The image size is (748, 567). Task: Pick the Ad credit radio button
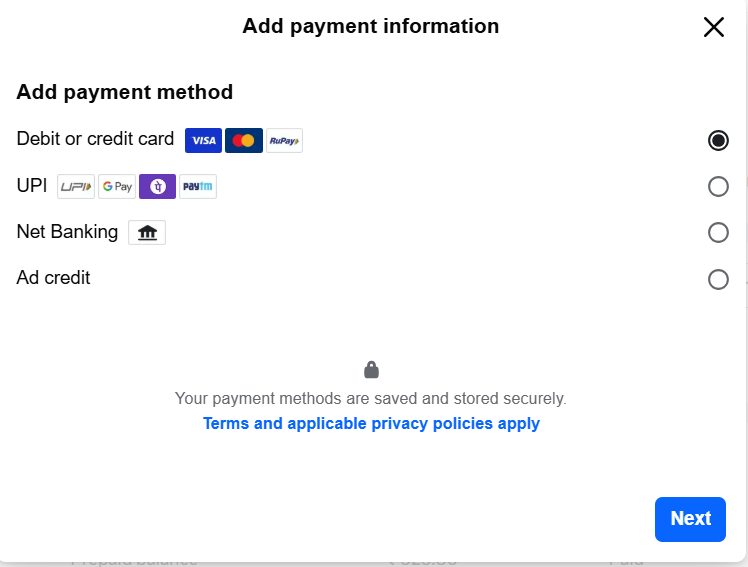pyautogui.click(x=718, y=279)
